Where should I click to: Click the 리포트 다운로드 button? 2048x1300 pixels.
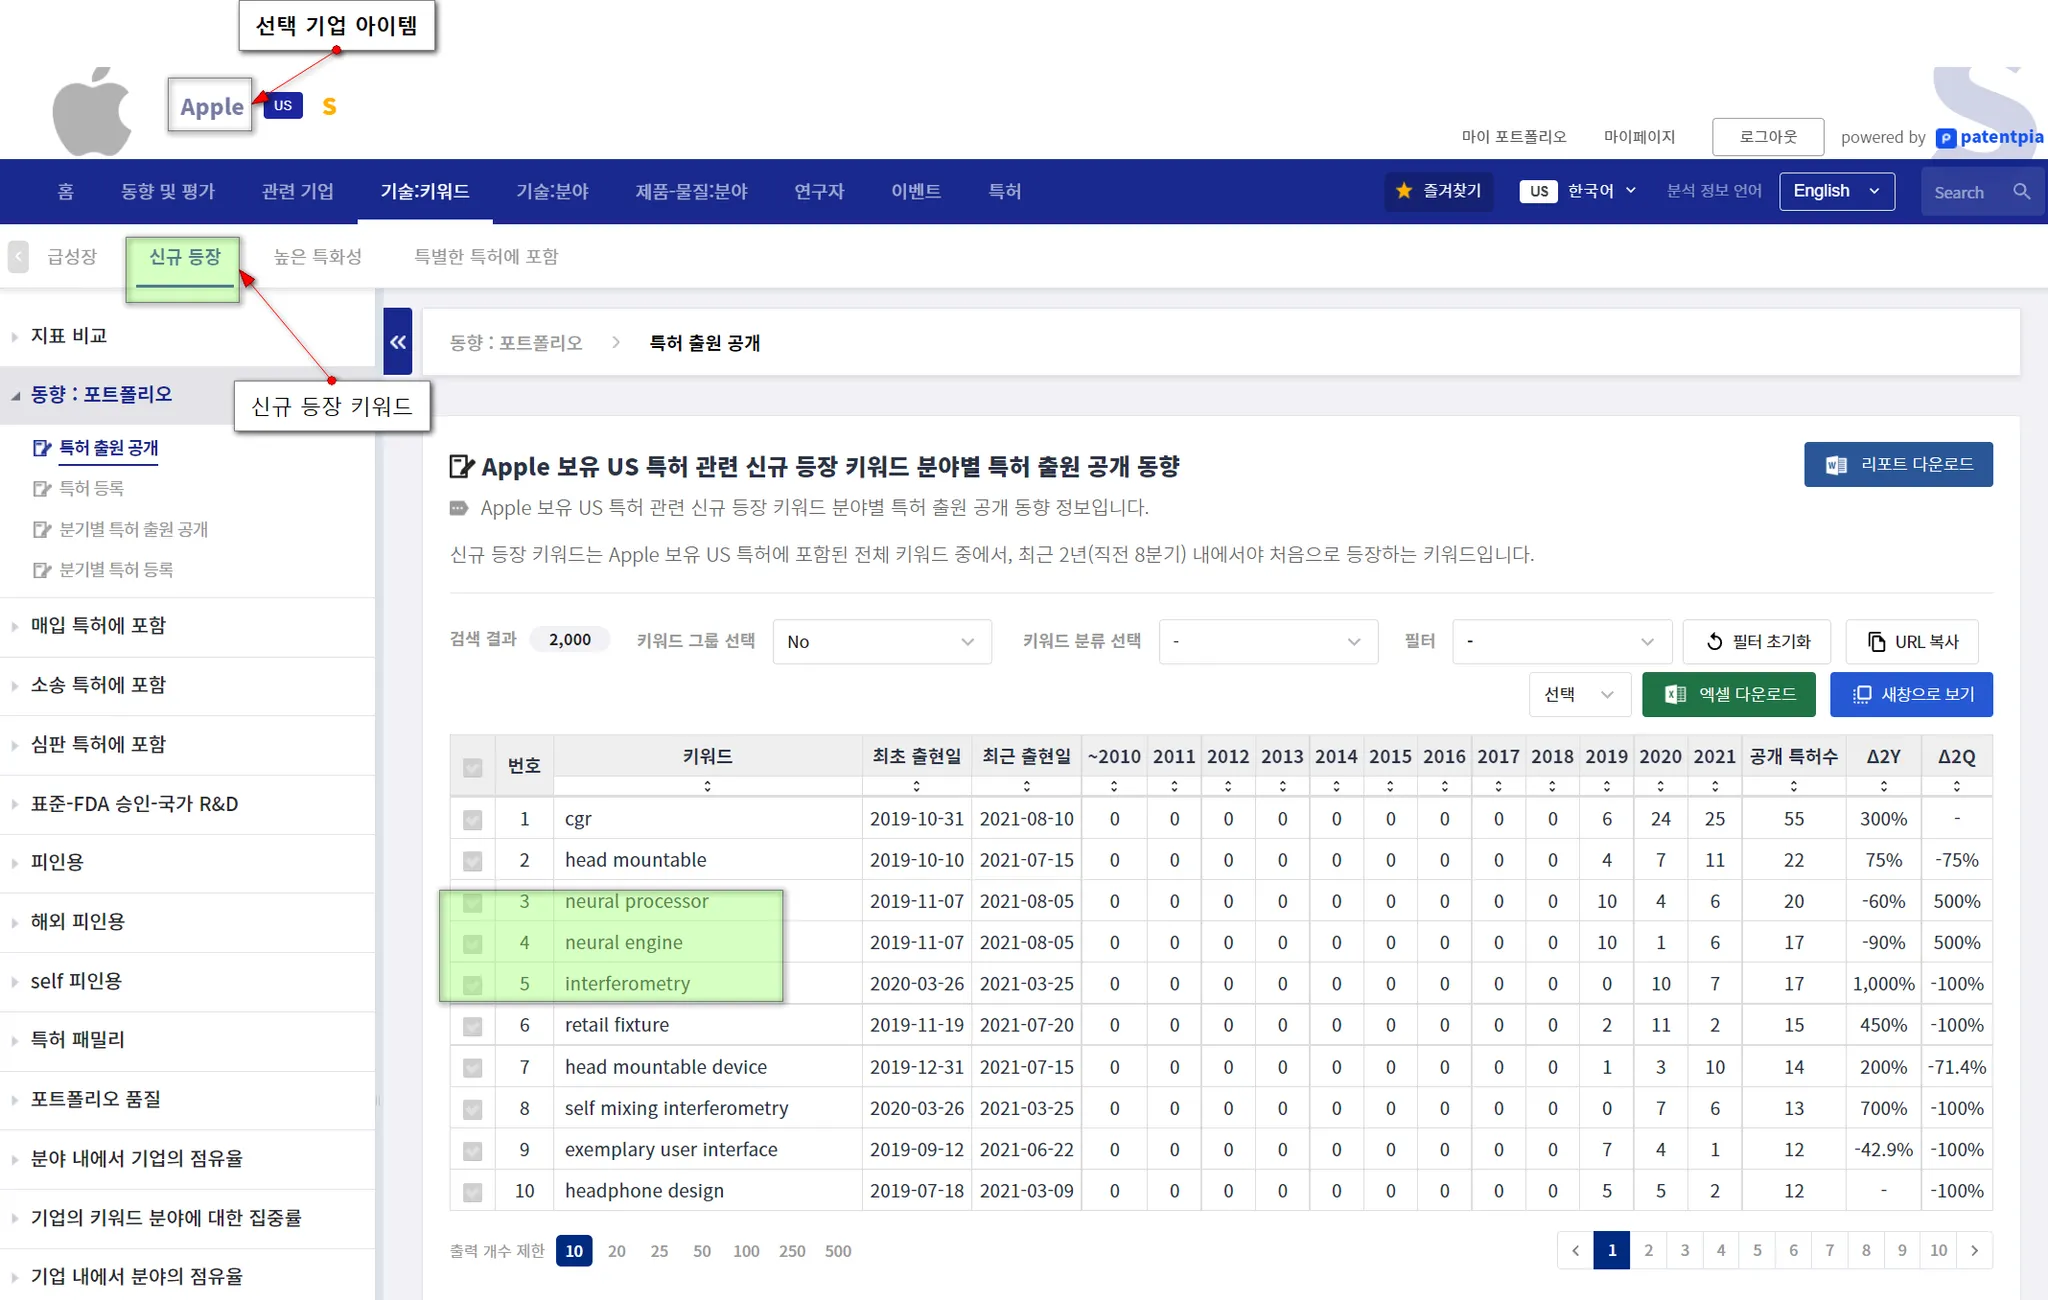tap(1897, 465)
